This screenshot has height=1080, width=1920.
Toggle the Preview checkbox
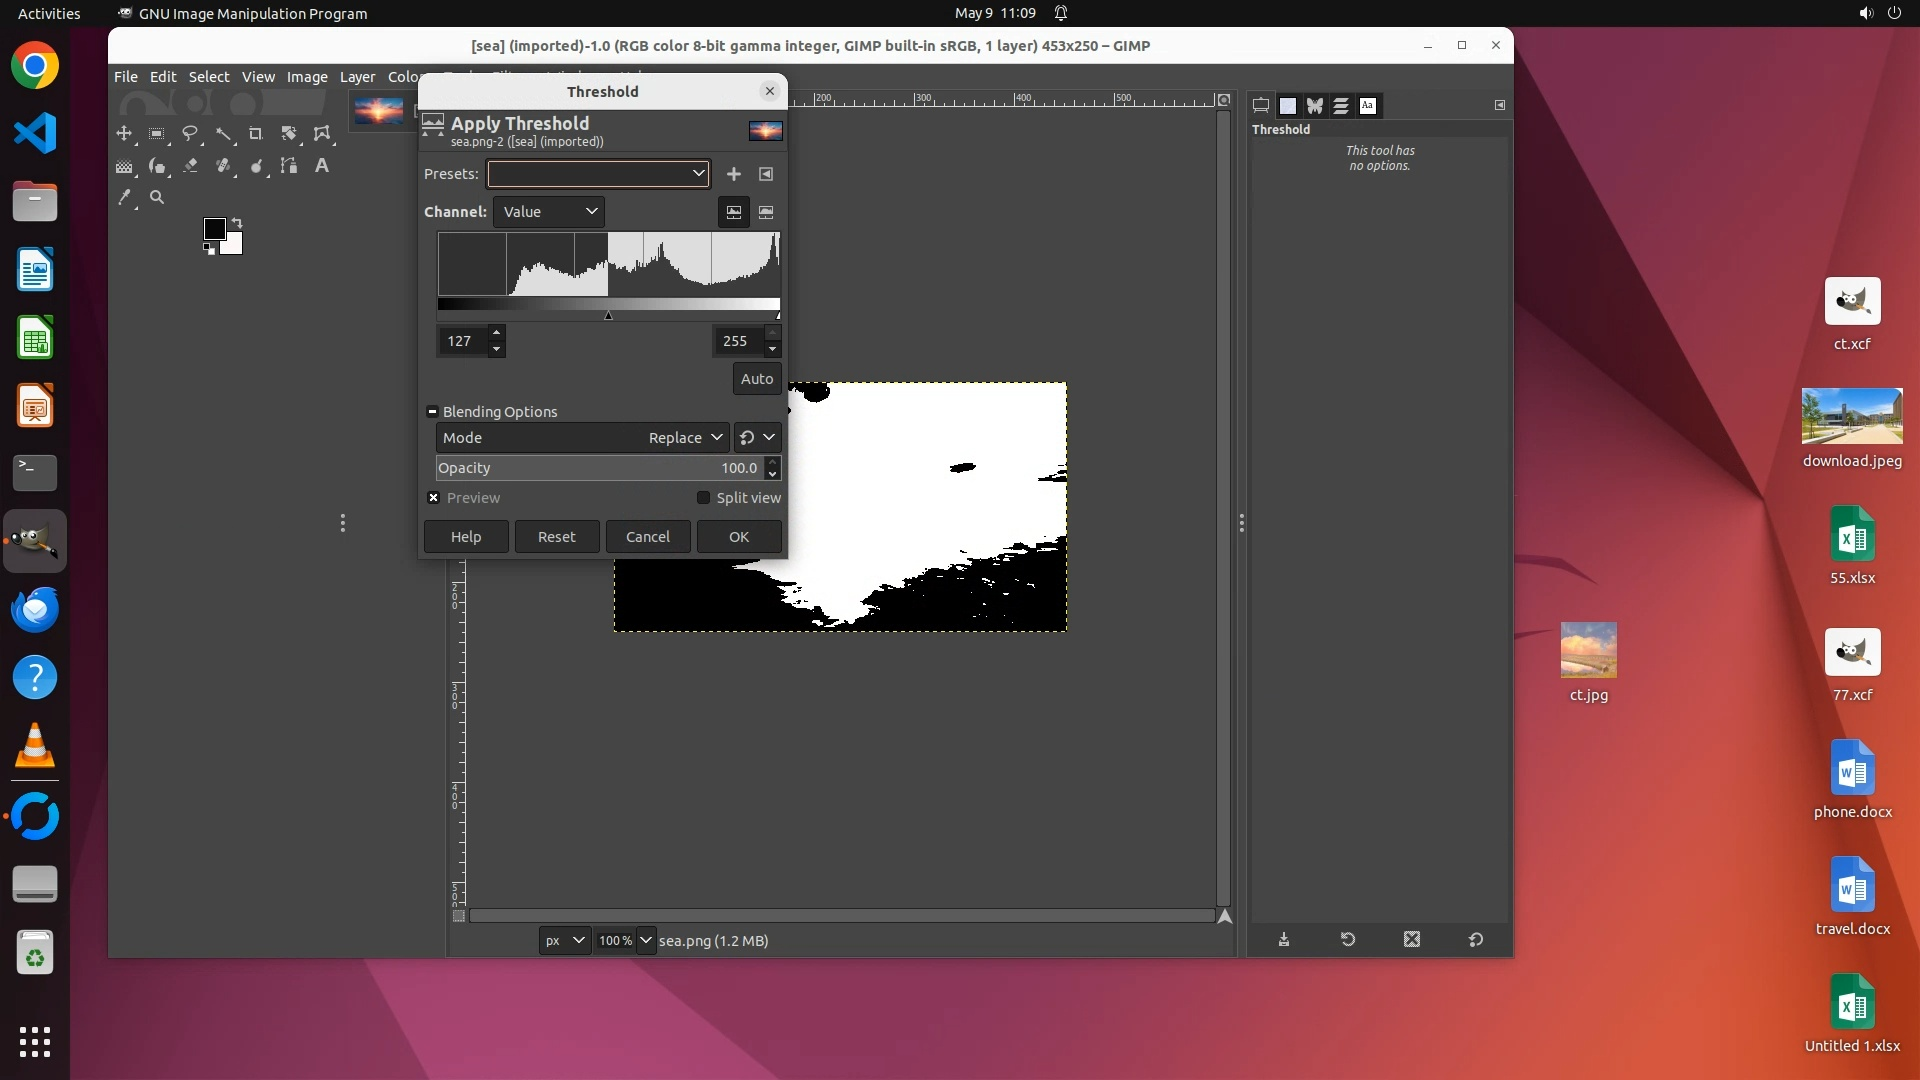coord(434,498)
